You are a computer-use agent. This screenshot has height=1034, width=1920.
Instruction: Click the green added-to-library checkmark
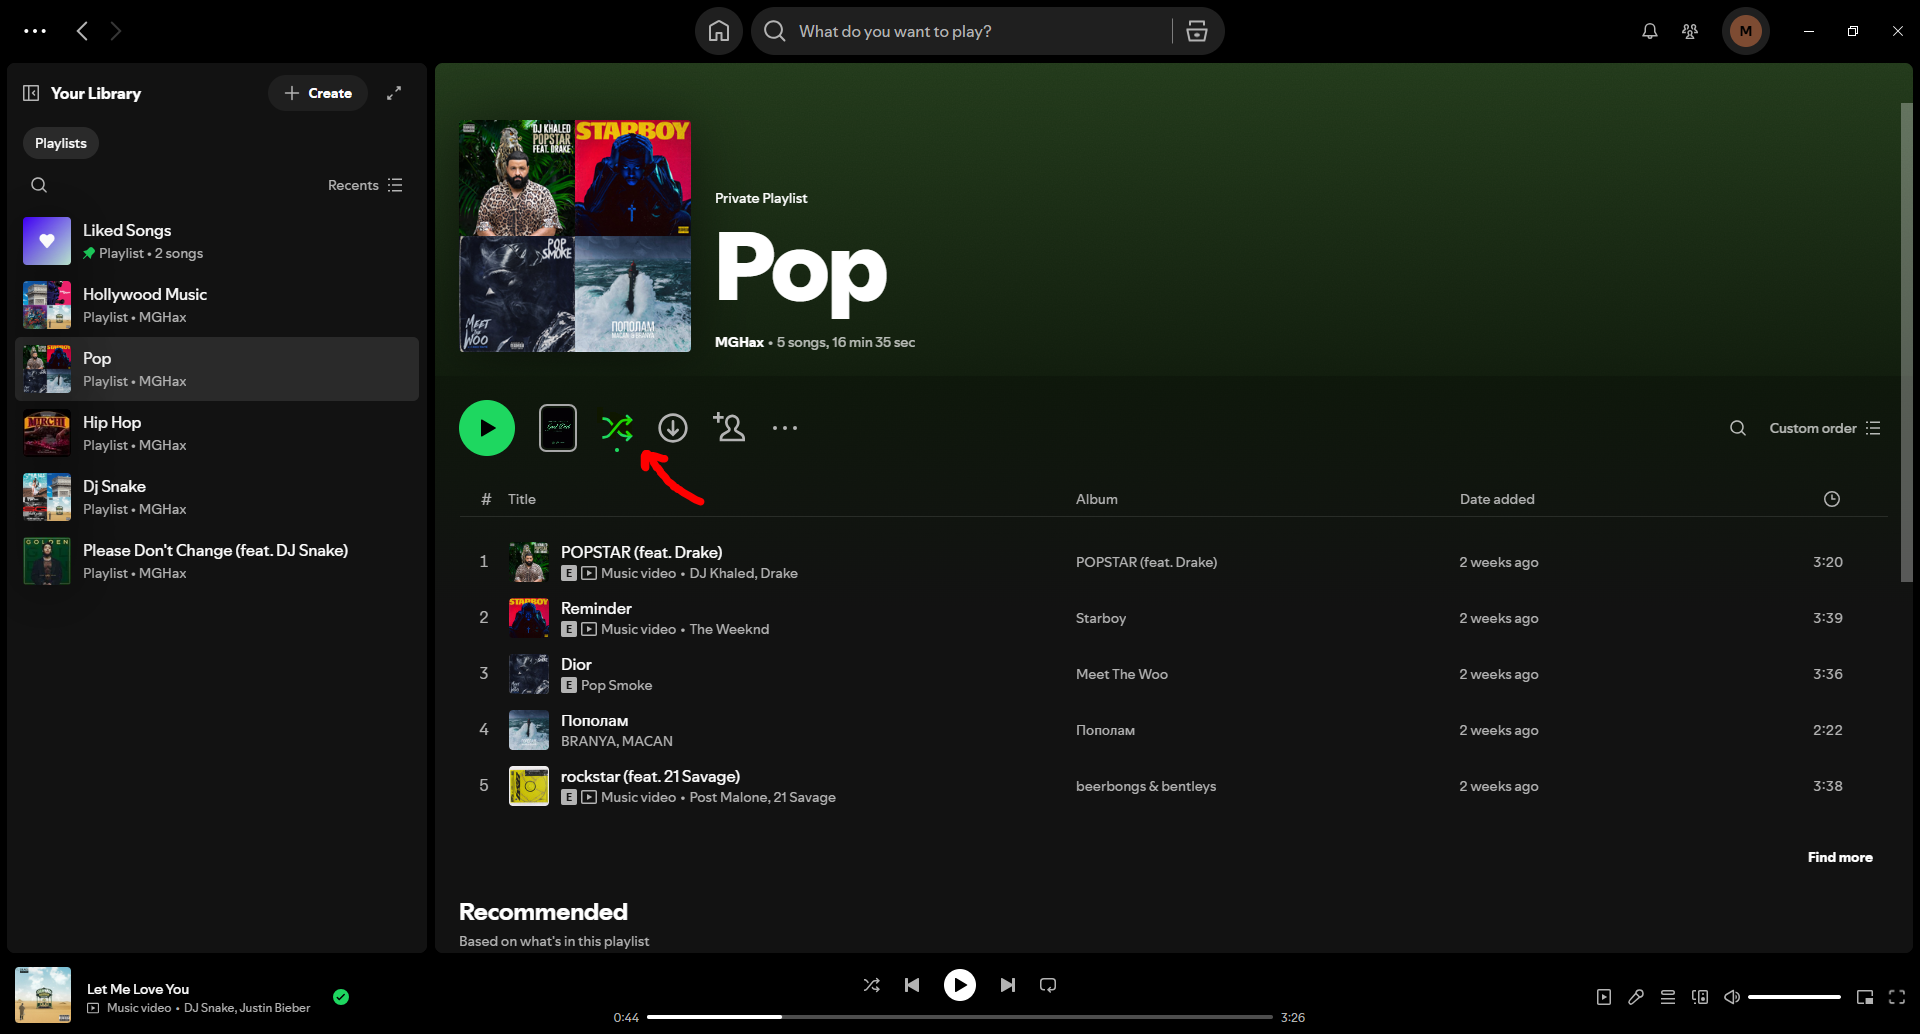[341, 997]
